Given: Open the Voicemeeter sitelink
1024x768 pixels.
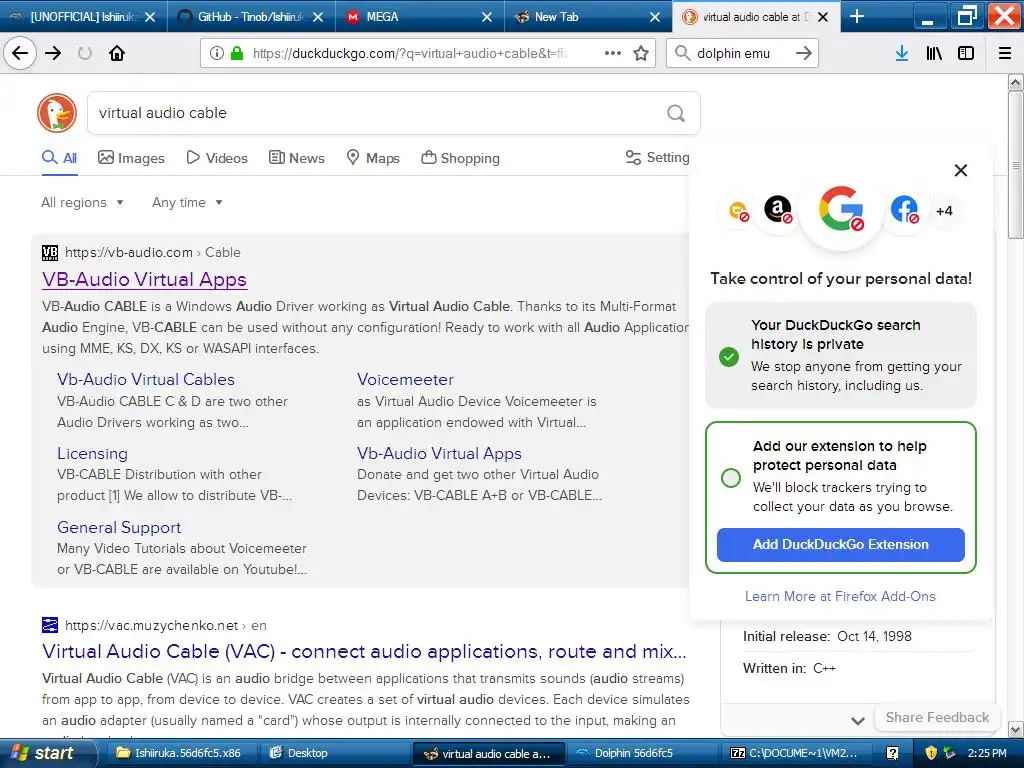Looking at the screenshot, I should [405, 379].
